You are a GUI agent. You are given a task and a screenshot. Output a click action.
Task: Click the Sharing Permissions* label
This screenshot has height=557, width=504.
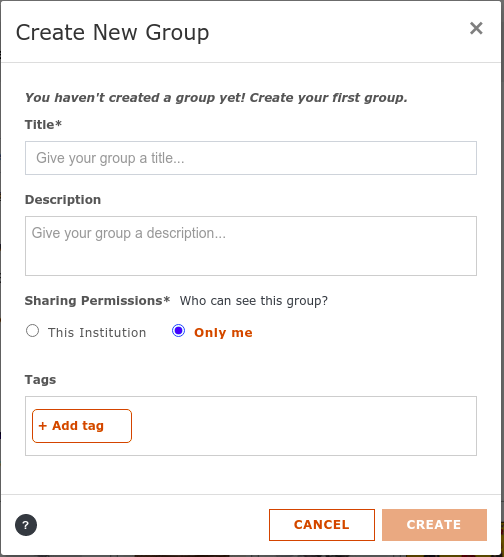[x=97, y=301]
